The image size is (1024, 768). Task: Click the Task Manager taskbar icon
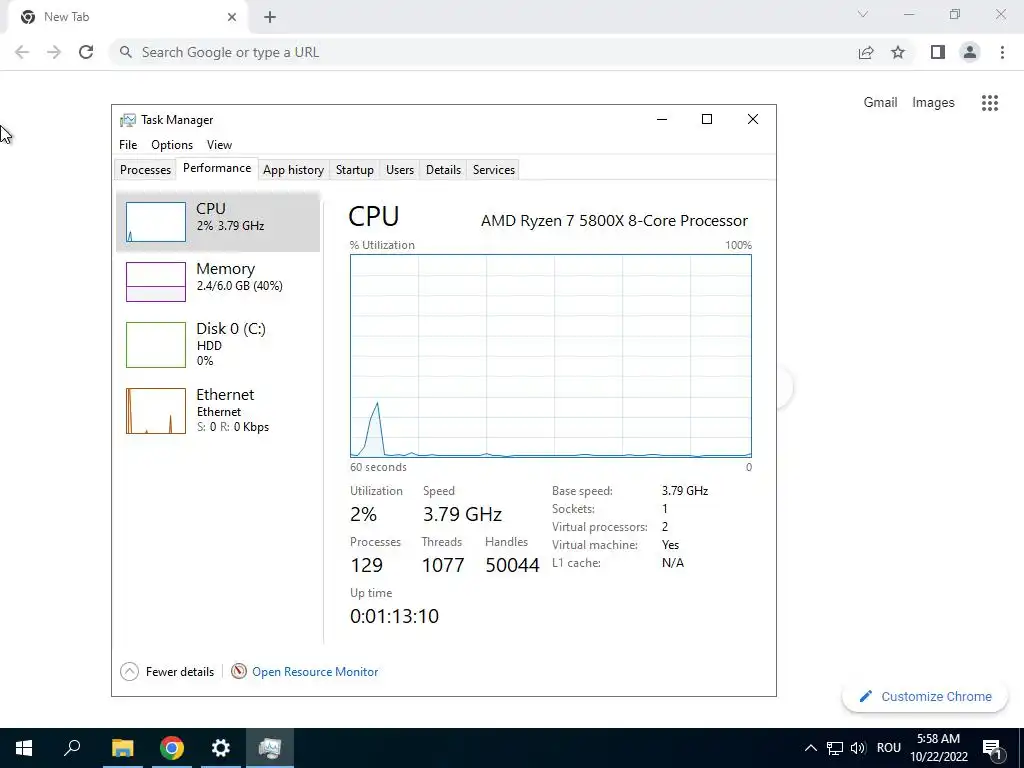tap(270, 748)
